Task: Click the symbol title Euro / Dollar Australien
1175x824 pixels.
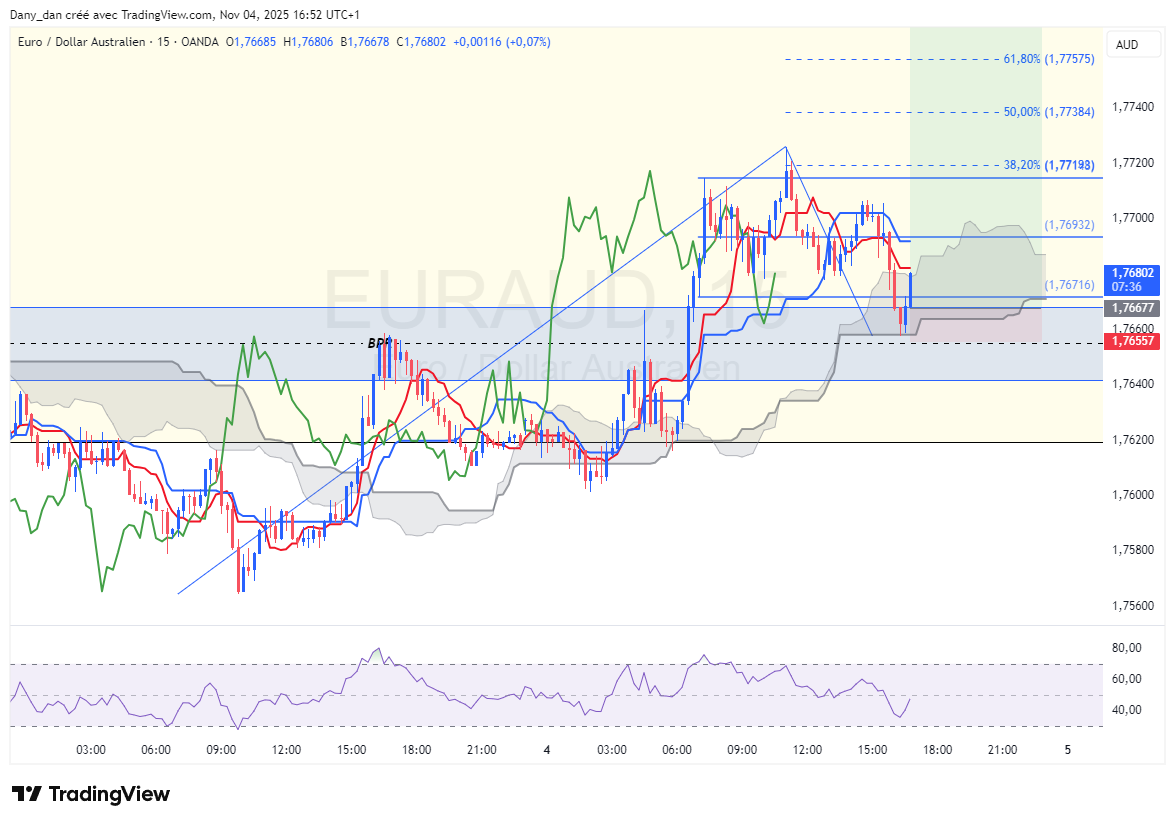Action: click(x=82, y=42)
